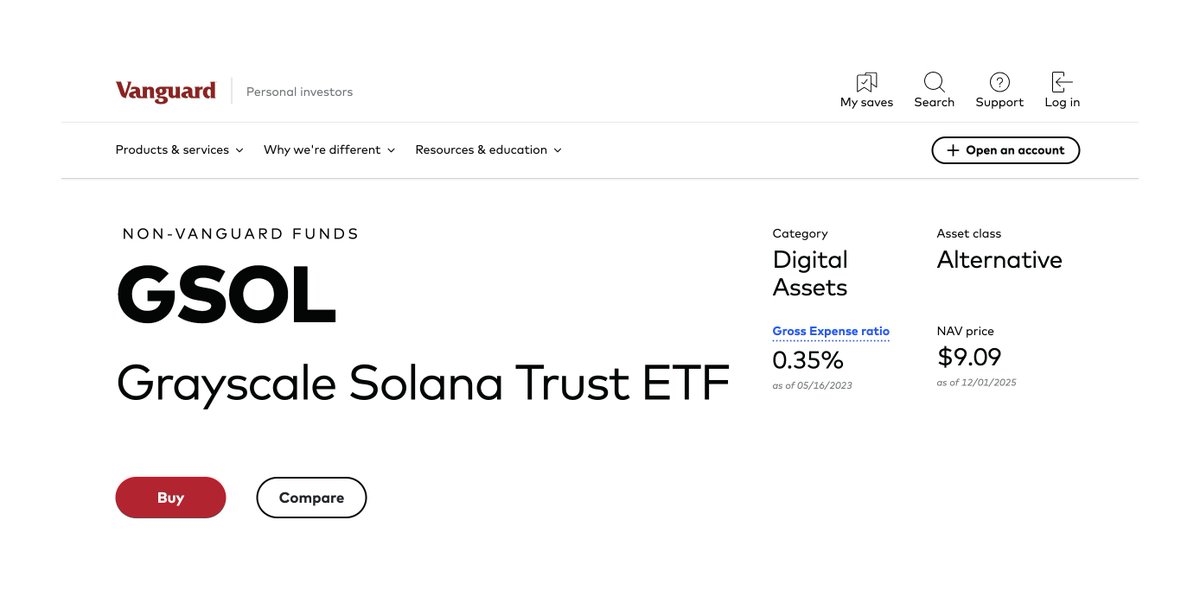Click the GSOL ticker heading

(226, 294)
